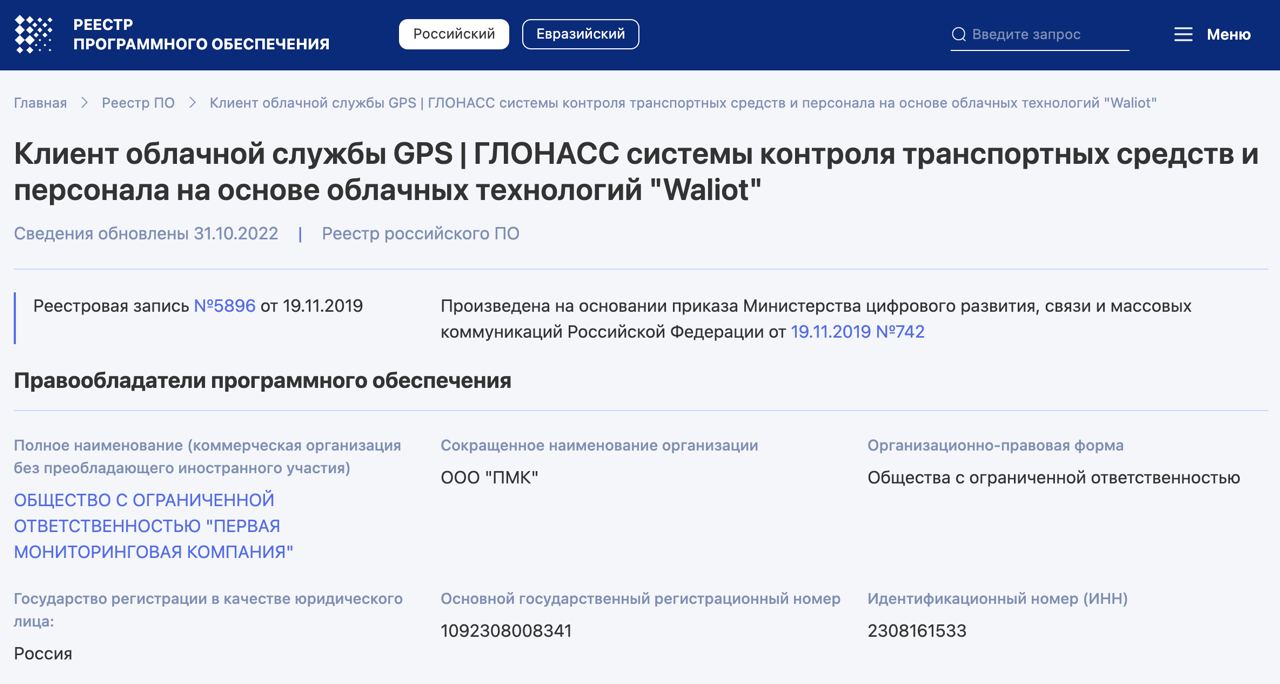Click breadcrumb chevron after Реестр ПО
The image size is (1280, 684).
point(192,103)
